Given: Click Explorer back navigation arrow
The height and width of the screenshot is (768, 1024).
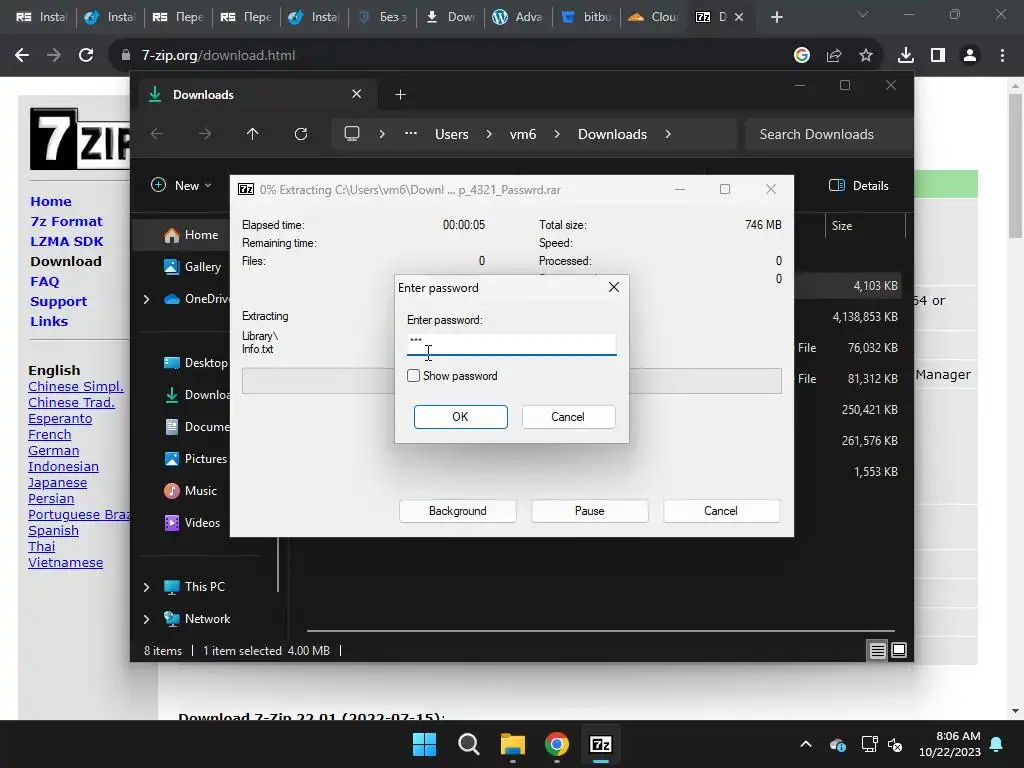Looking at the screenshot, I should coord(157,134).
